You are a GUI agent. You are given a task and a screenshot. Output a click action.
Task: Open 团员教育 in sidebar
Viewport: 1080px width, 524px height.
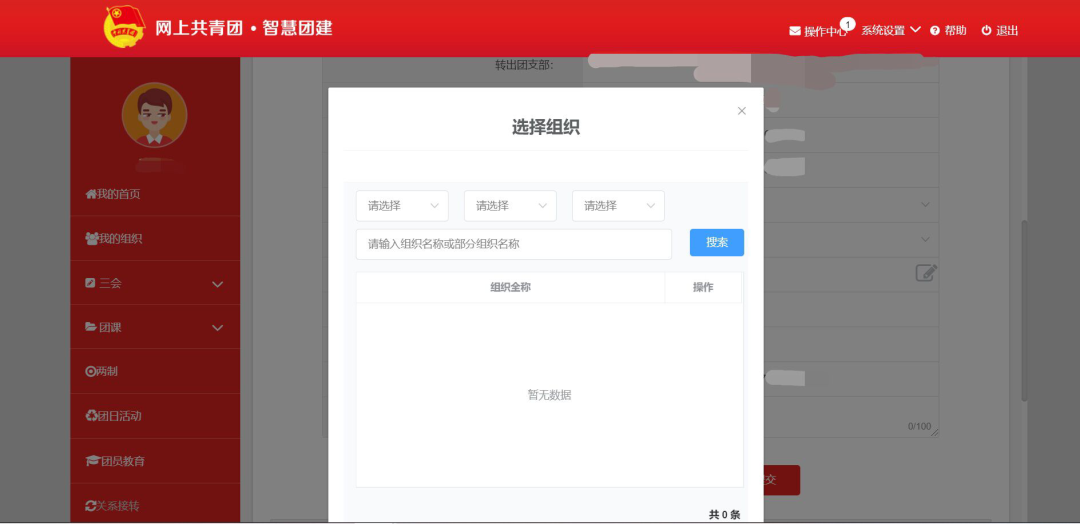click(x=115, y=461)
